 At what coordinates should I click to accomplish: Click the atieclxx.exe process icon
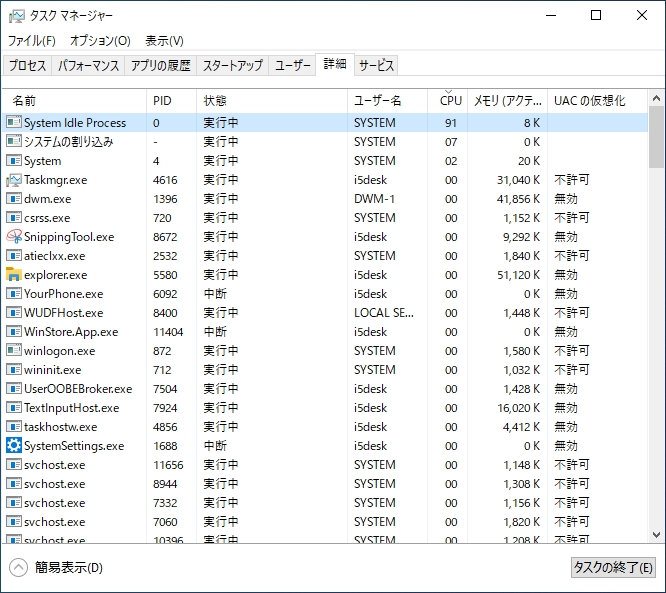[x=14, y=256]
